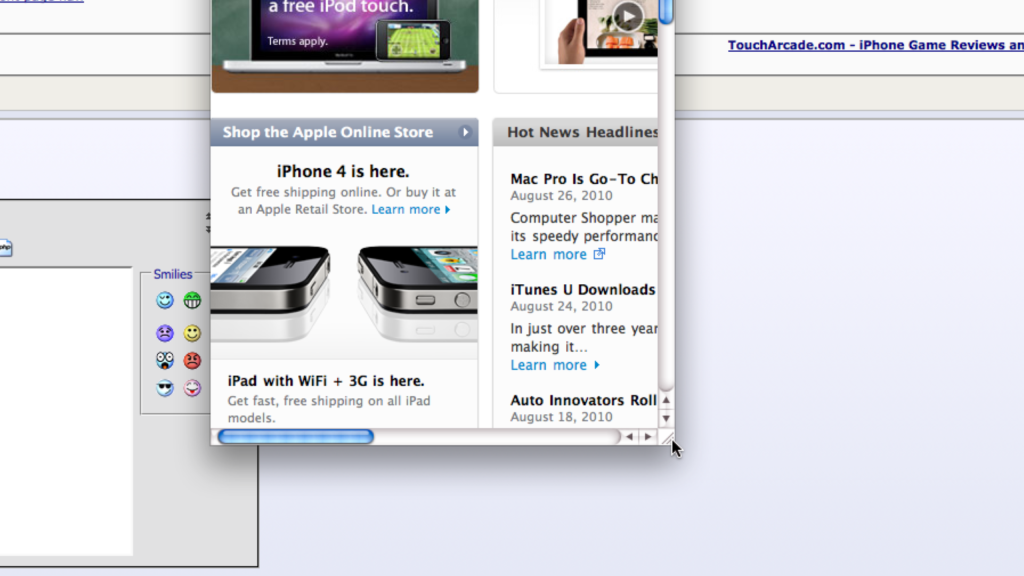Click iPad with WiFi + 3G is here
Screen dimensions: 1024x576
click(x=326, y=381)
